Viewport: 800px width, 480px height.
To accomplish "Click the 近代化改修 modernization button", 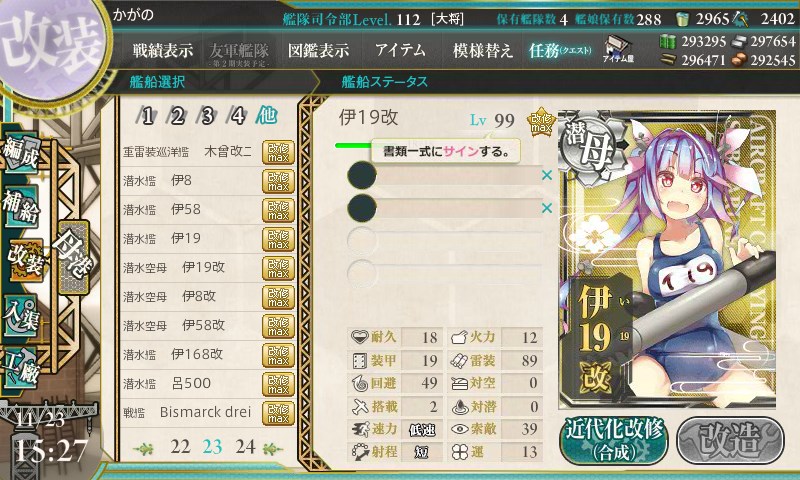I will (x=614, y=441).
